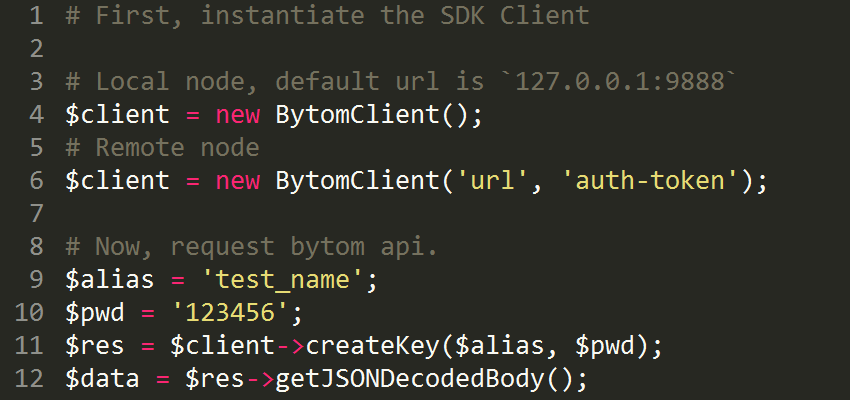The width and height of the screenshot is (850, 400).
Task: Click line number 5 in gutter
Action: coord(36,148)
